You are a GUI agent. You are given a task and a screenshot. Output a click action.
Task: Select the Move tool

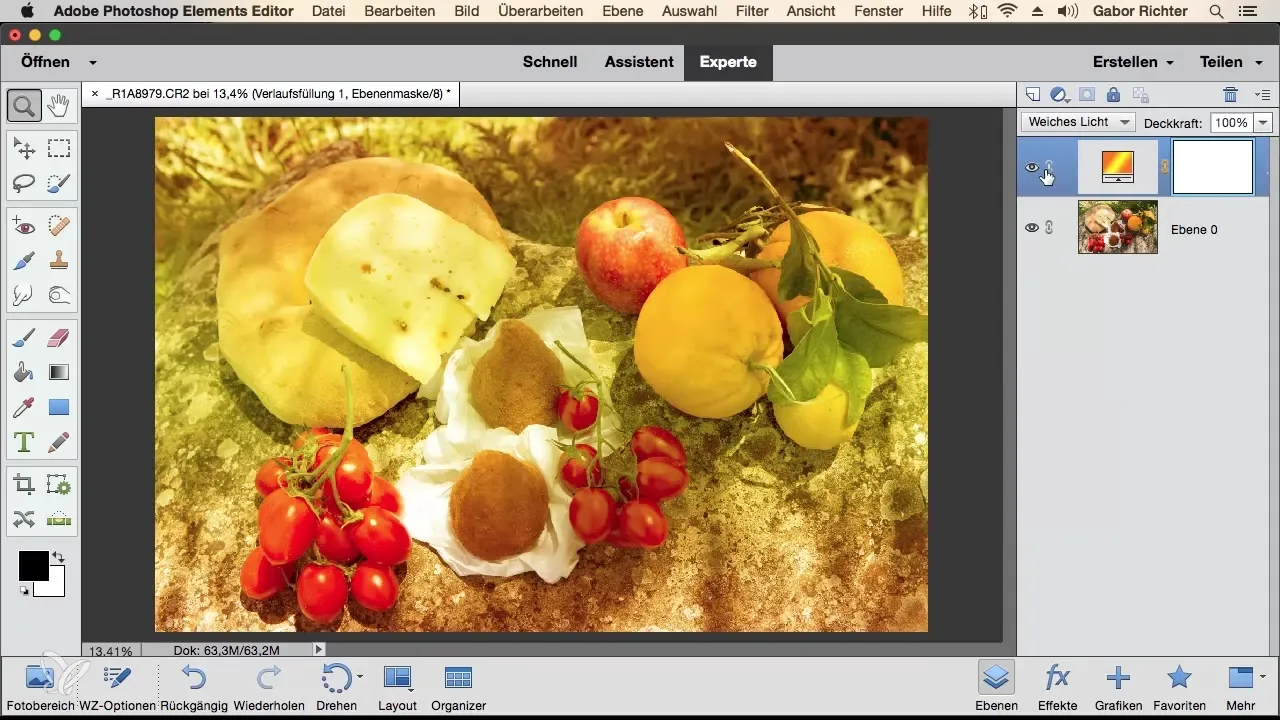[24, 149]
